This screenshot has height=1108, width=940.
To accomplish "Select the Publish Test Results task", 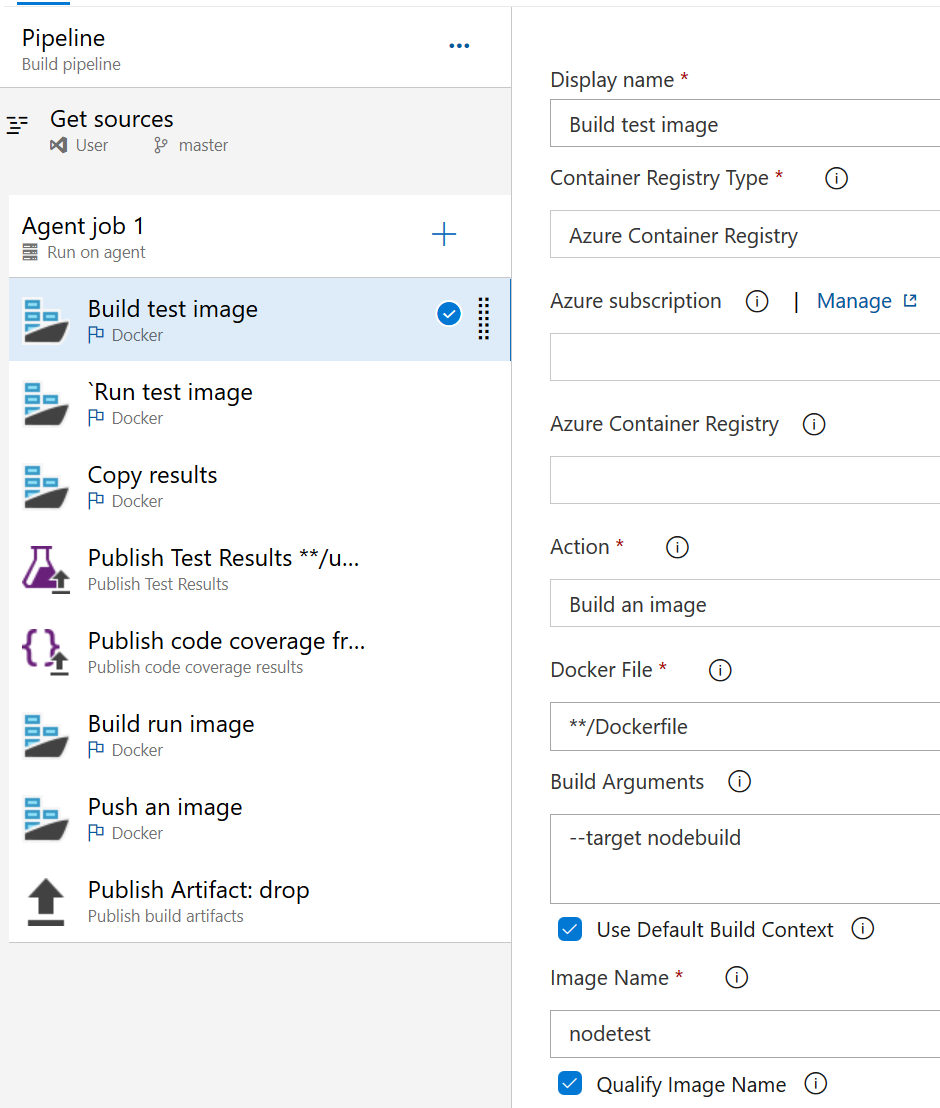I will point(260,569).
